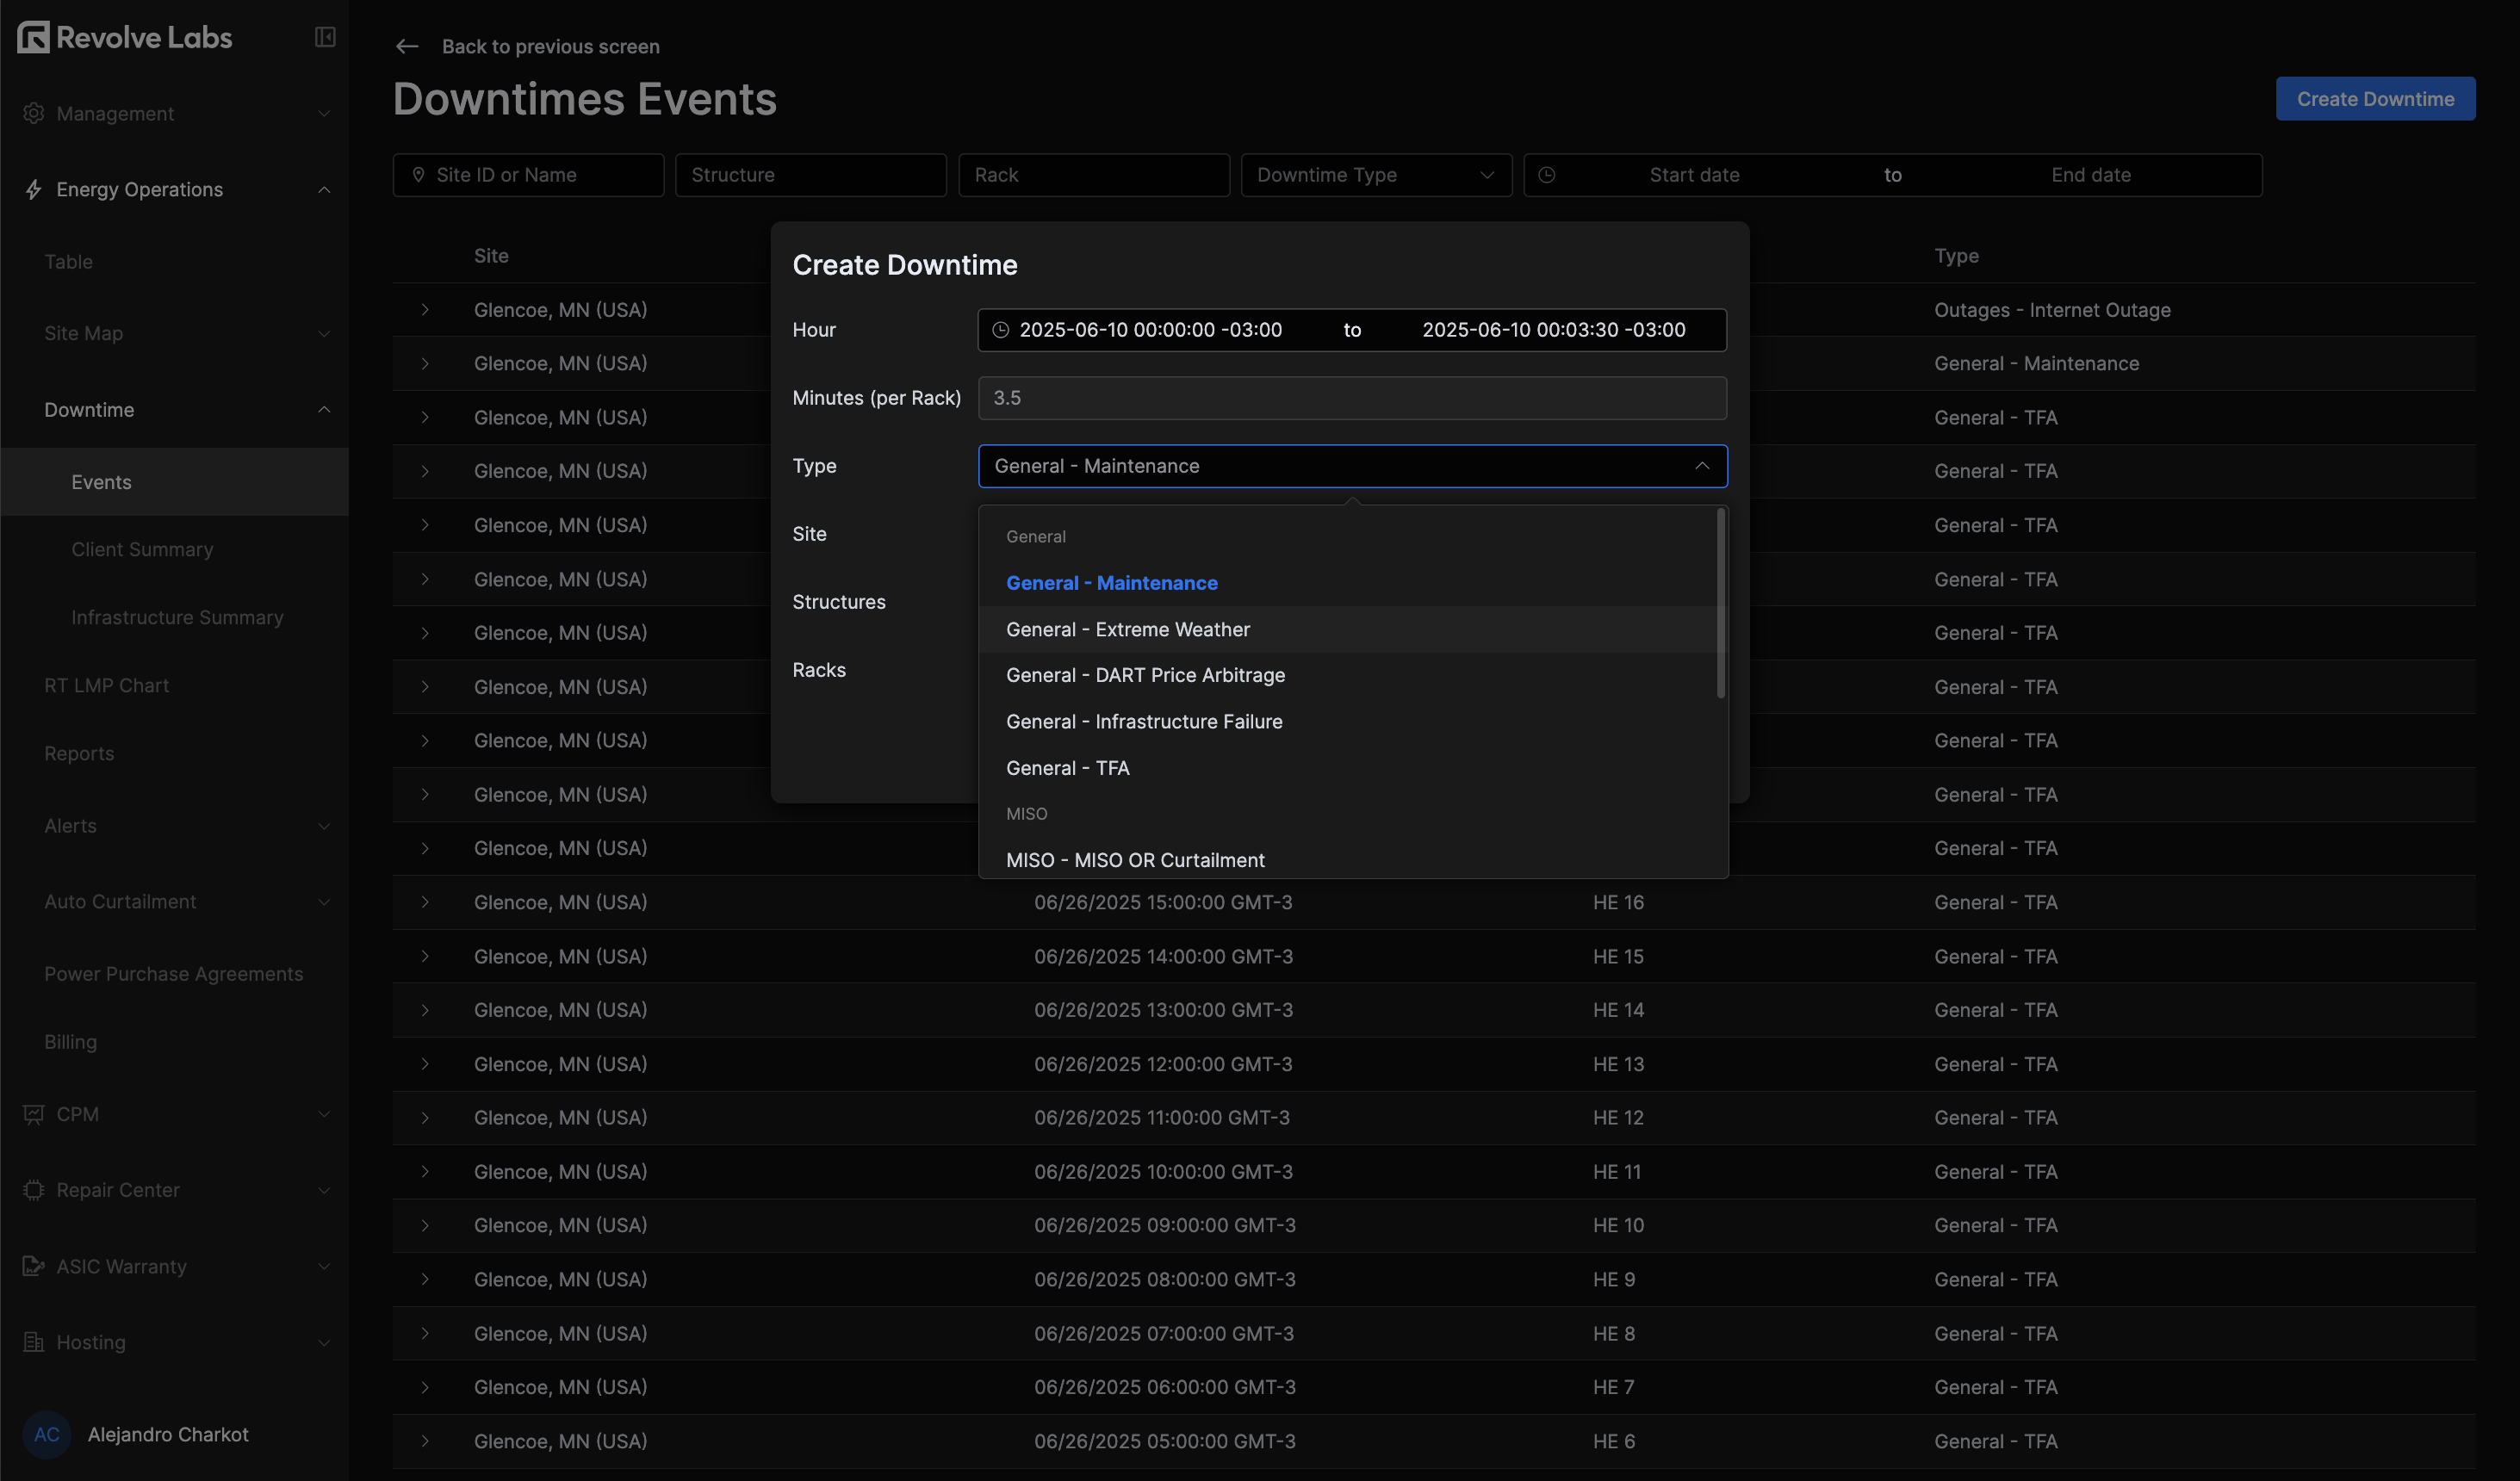Open Infrastructure Summary page
2520x1481 pixels.
[x=177, y=617]
